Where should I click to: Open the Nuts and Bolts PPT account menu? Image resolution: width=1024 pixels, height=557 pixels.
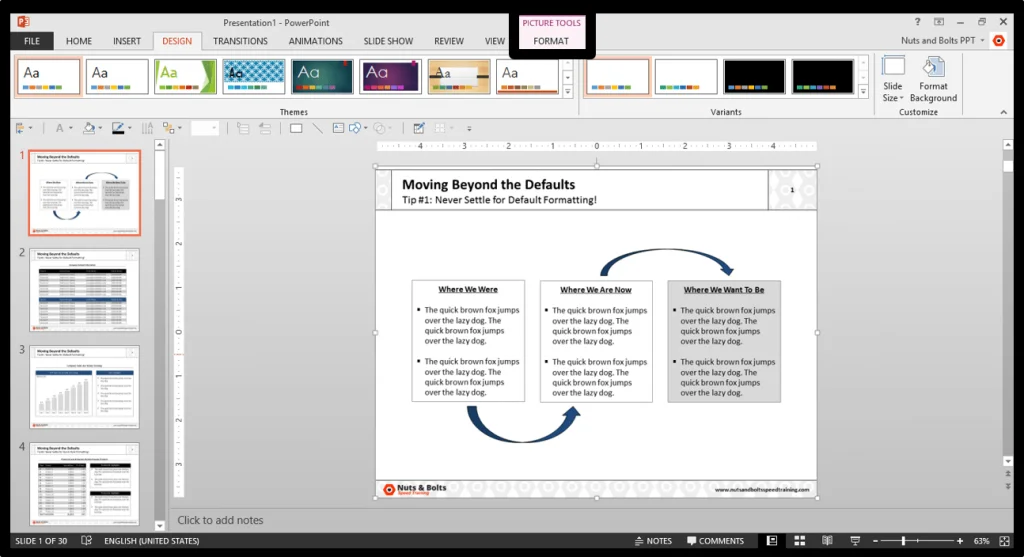[x=942, y=40]
